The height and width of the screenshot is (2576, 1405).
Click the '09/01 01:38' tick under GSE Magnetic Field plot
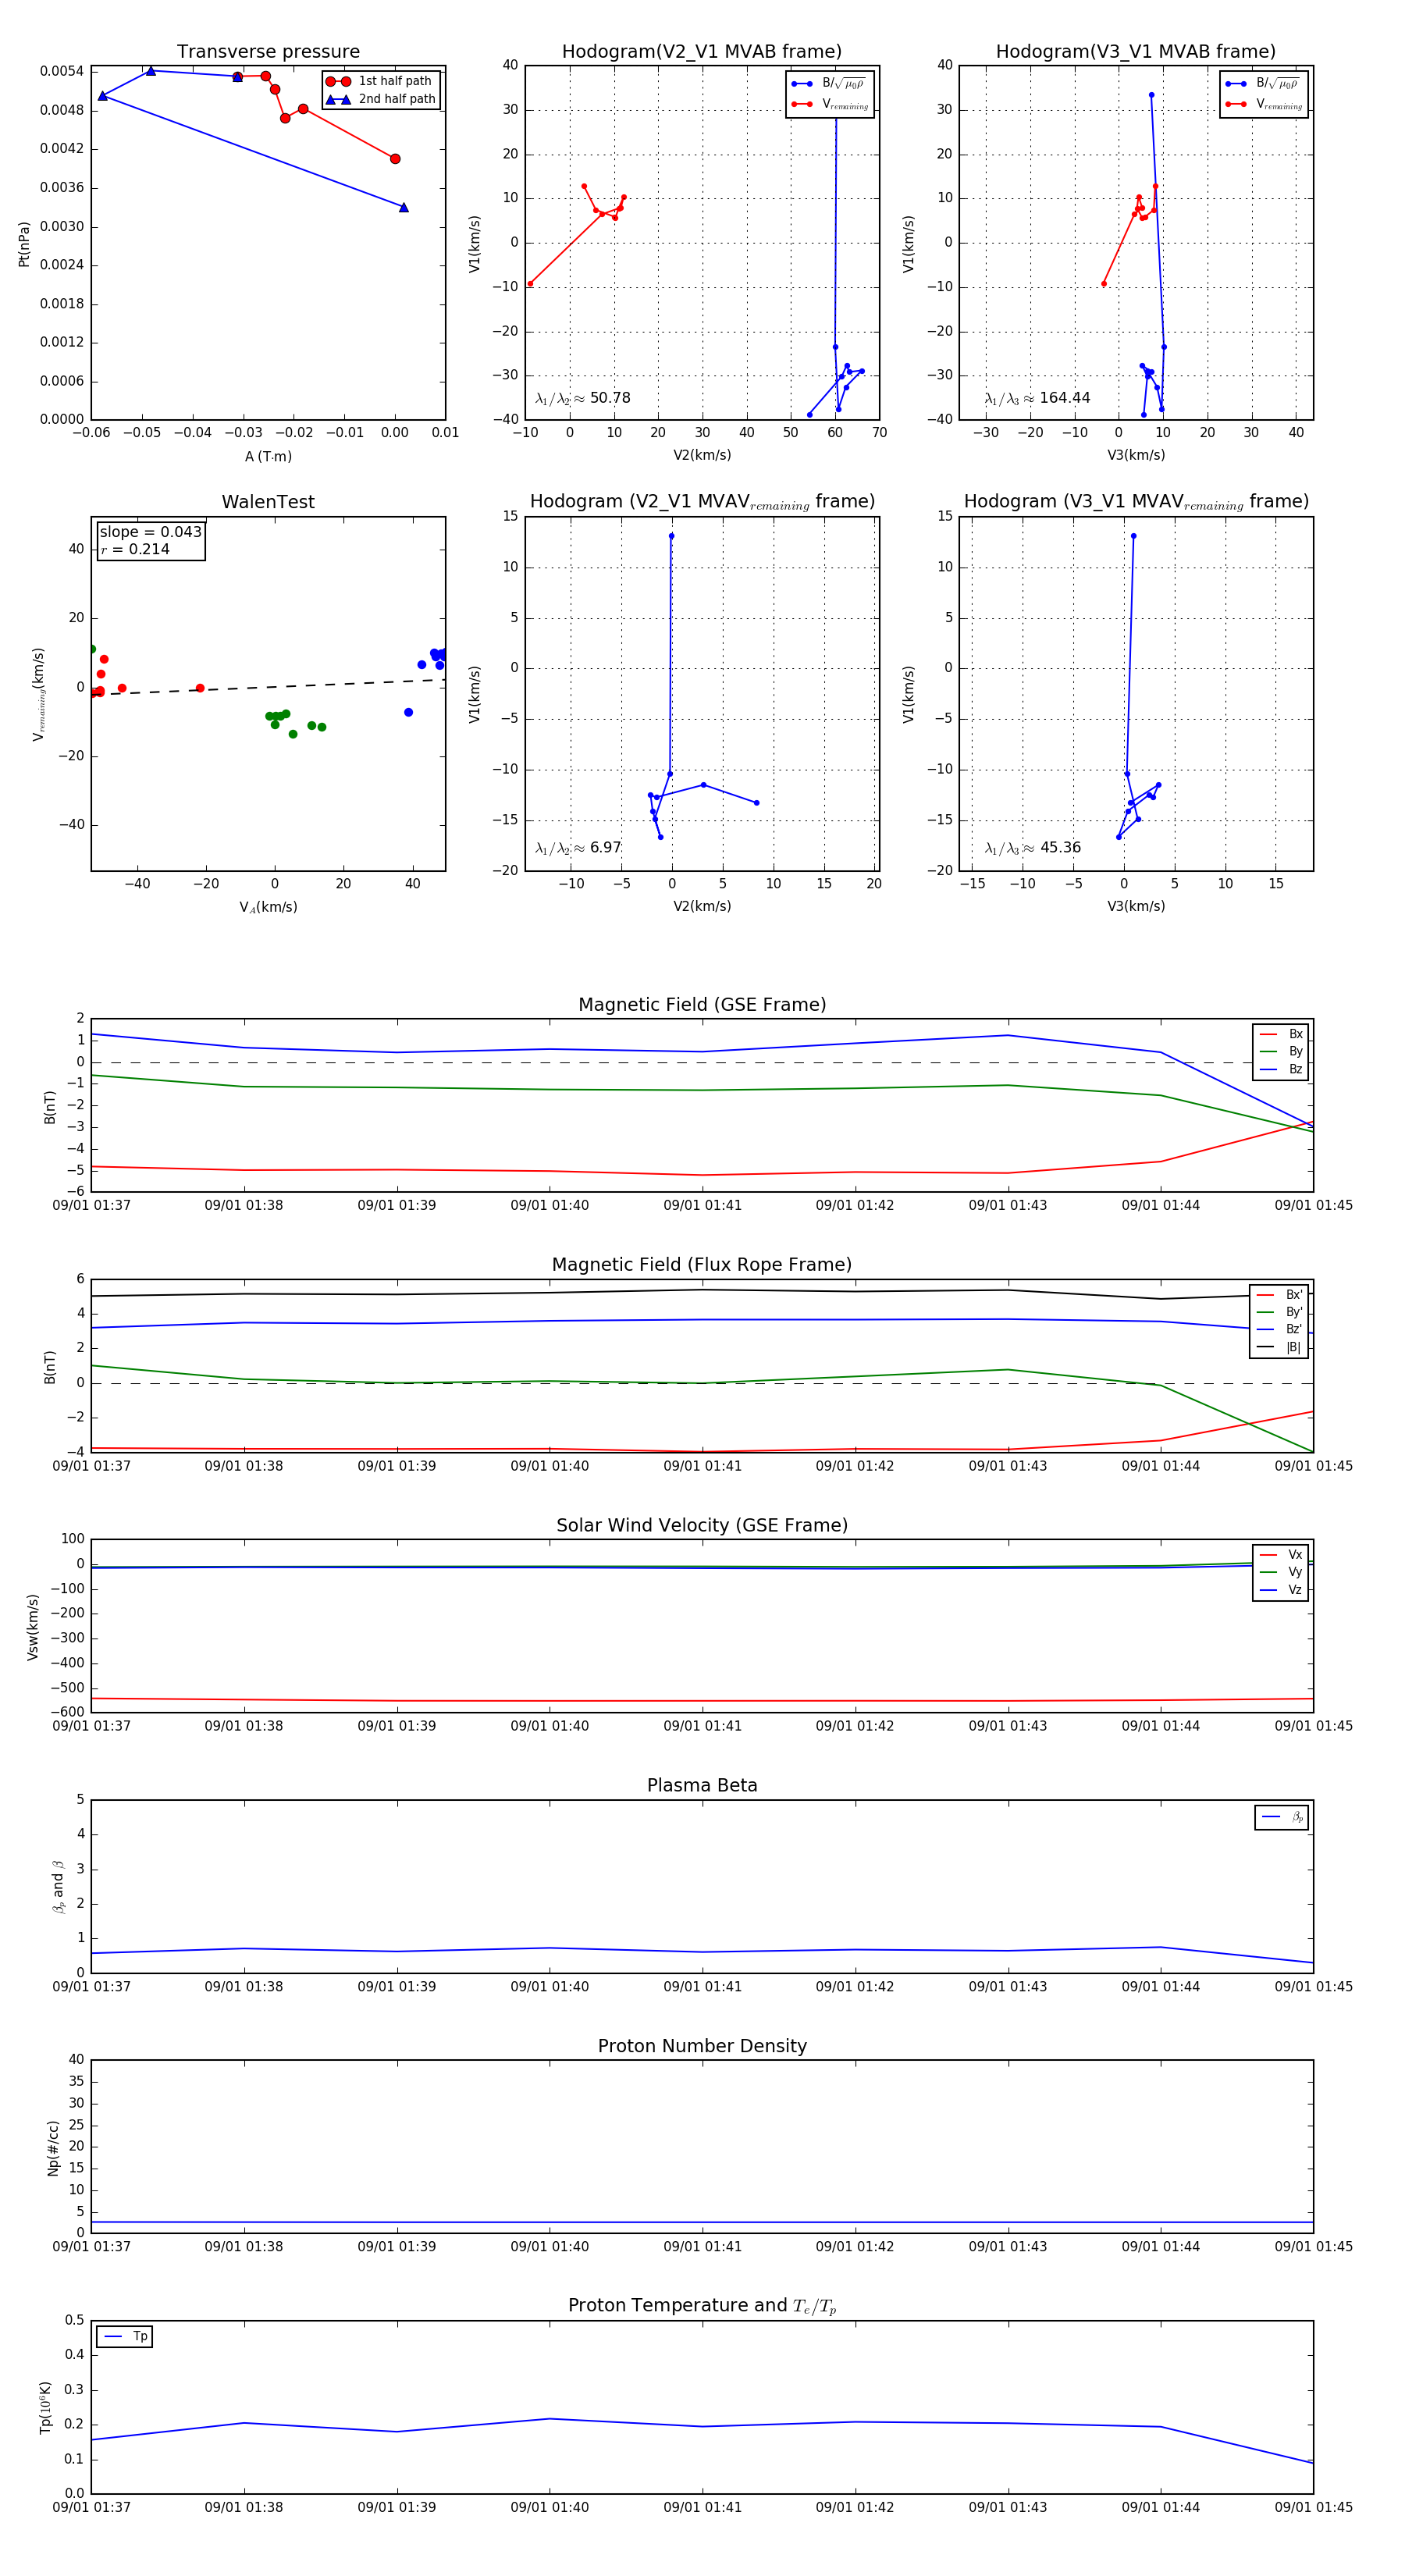click(x=244, y=1205)
